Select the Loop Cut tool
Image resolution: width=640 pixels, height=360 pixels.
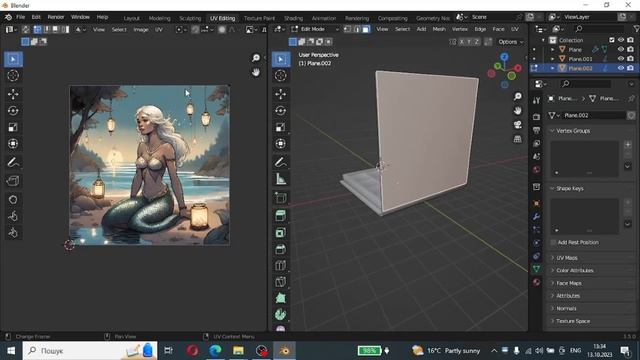[x=281, y=266]
